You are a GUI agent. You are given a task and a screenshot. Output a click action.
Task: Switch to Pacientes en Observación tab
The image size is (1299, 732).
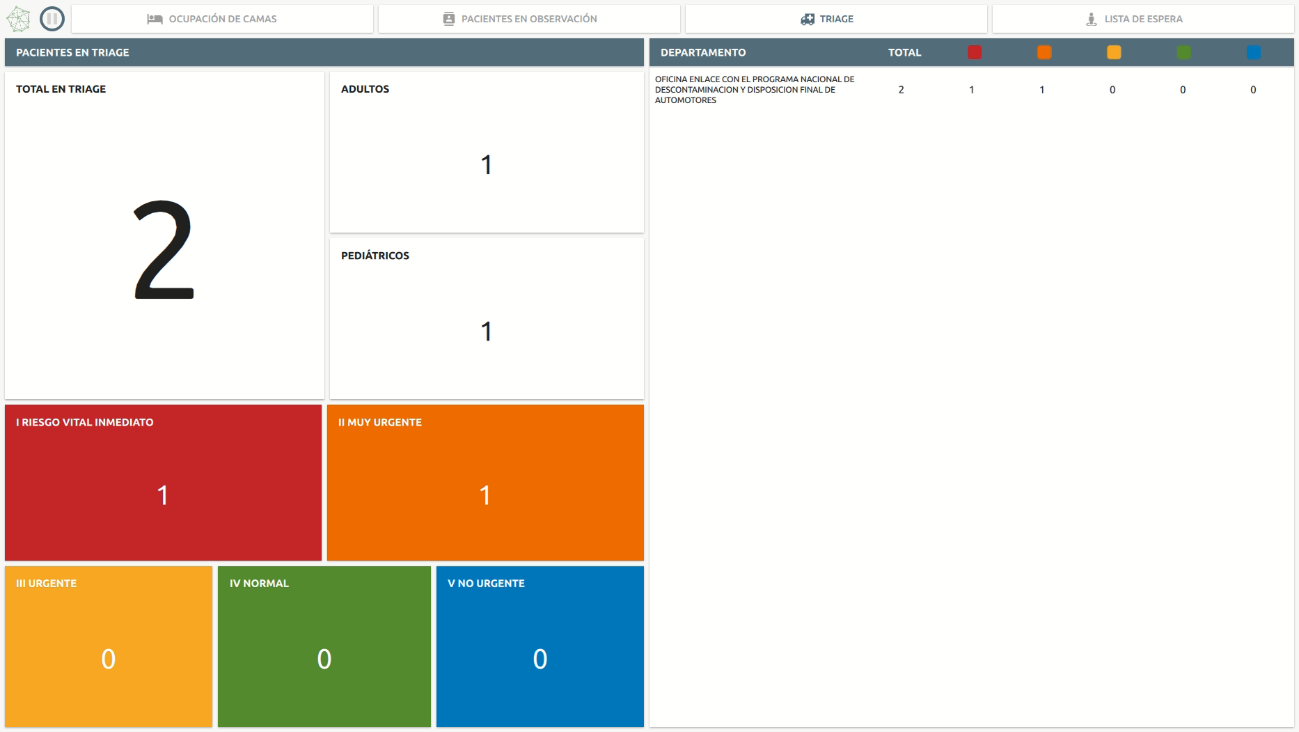click(x=529, y=19)
